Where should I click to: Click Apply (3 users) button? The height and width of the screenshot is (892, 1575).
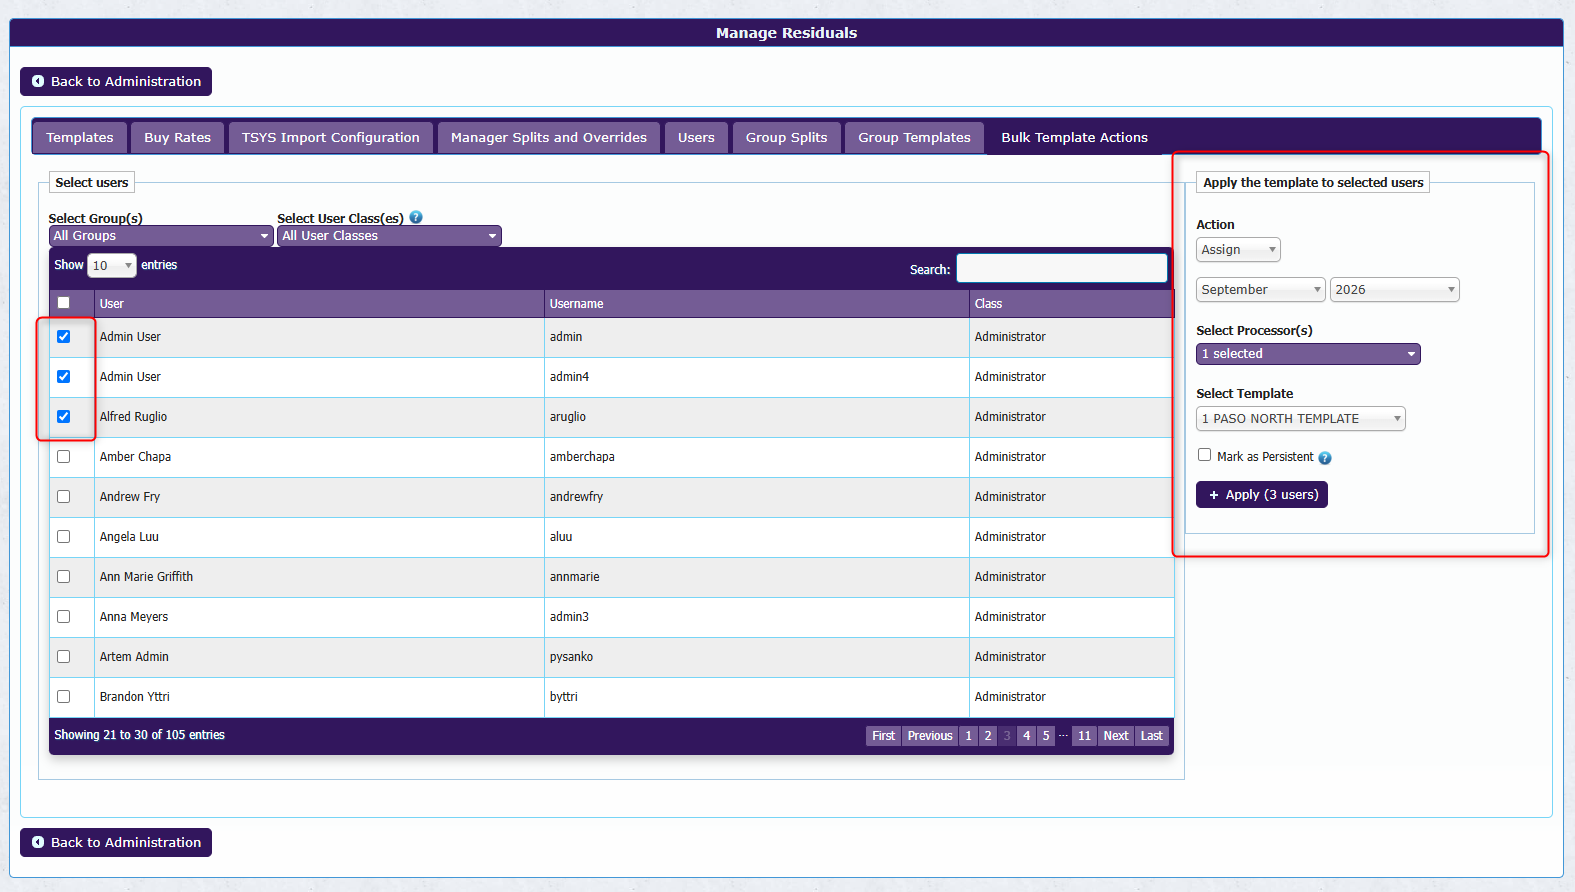coord(1262,495)
